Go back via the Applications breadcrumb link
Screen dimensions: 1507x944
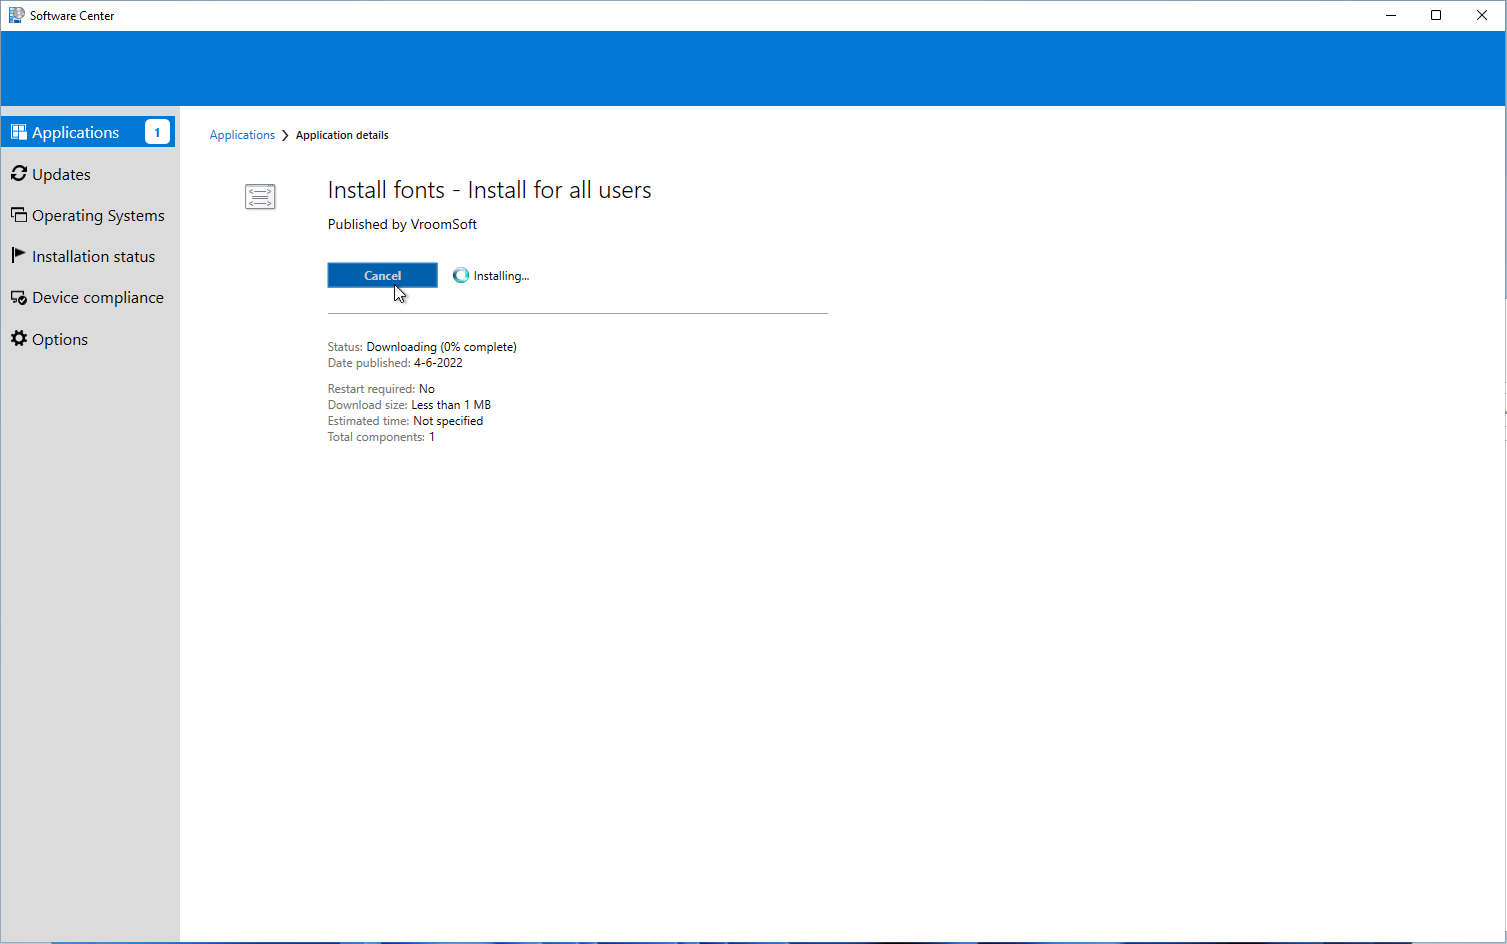[242, 135]
